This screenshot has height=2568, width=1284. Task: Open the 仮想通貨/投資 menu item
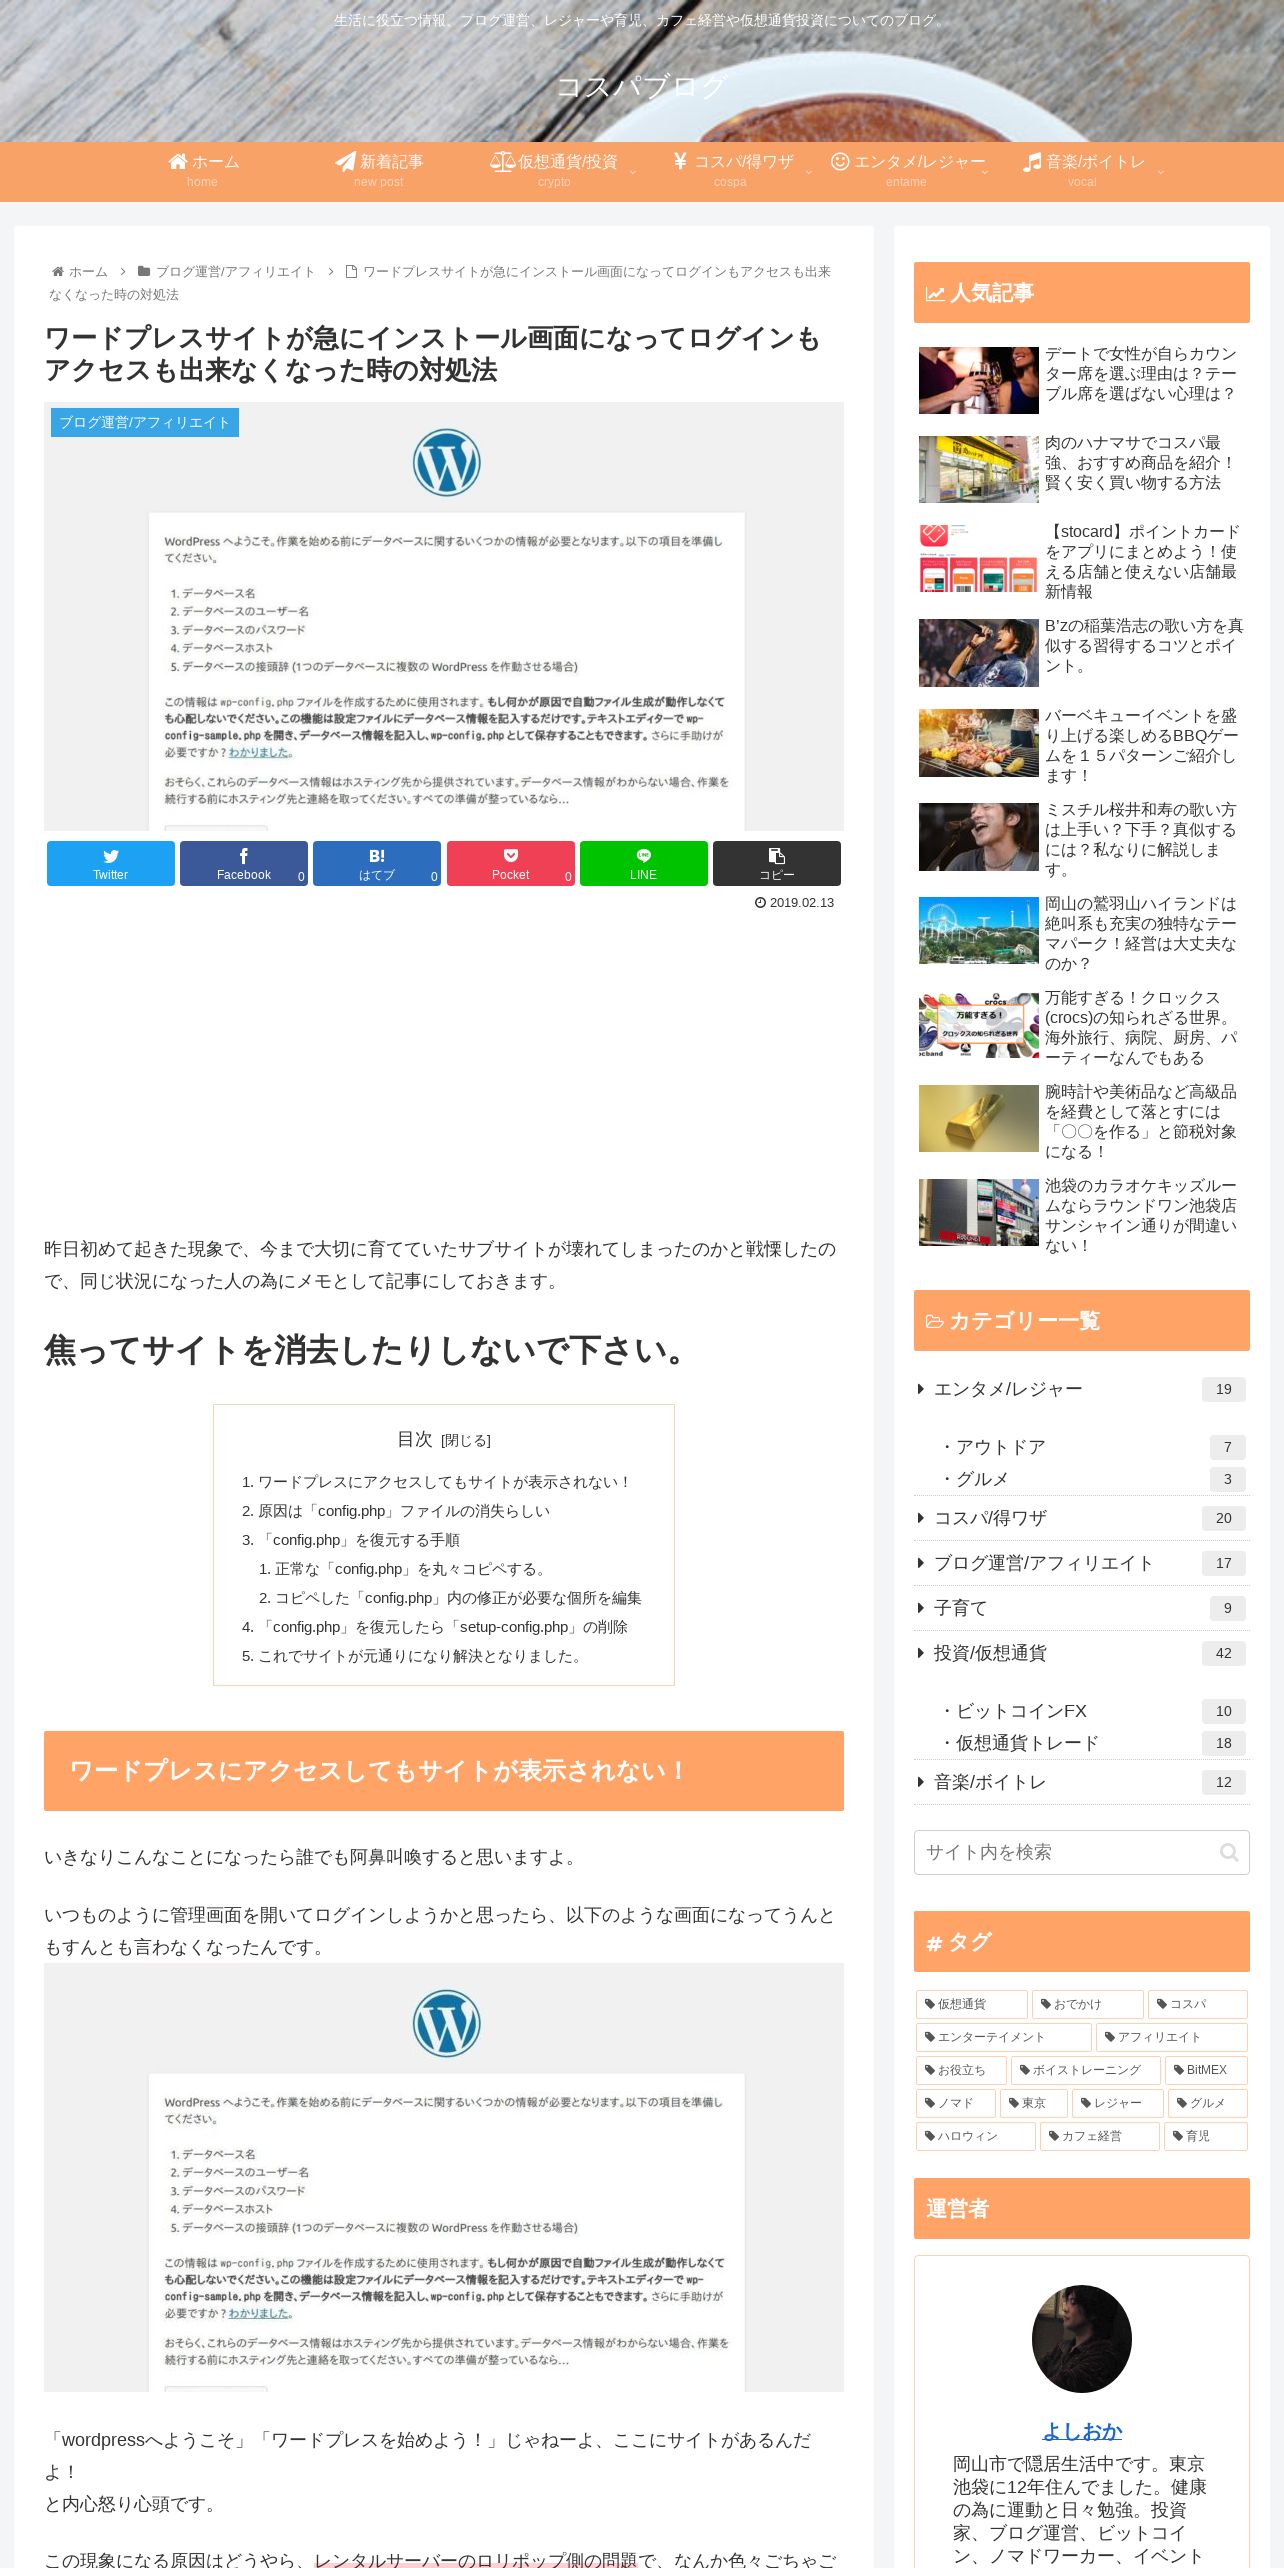(x=554, y=171)
